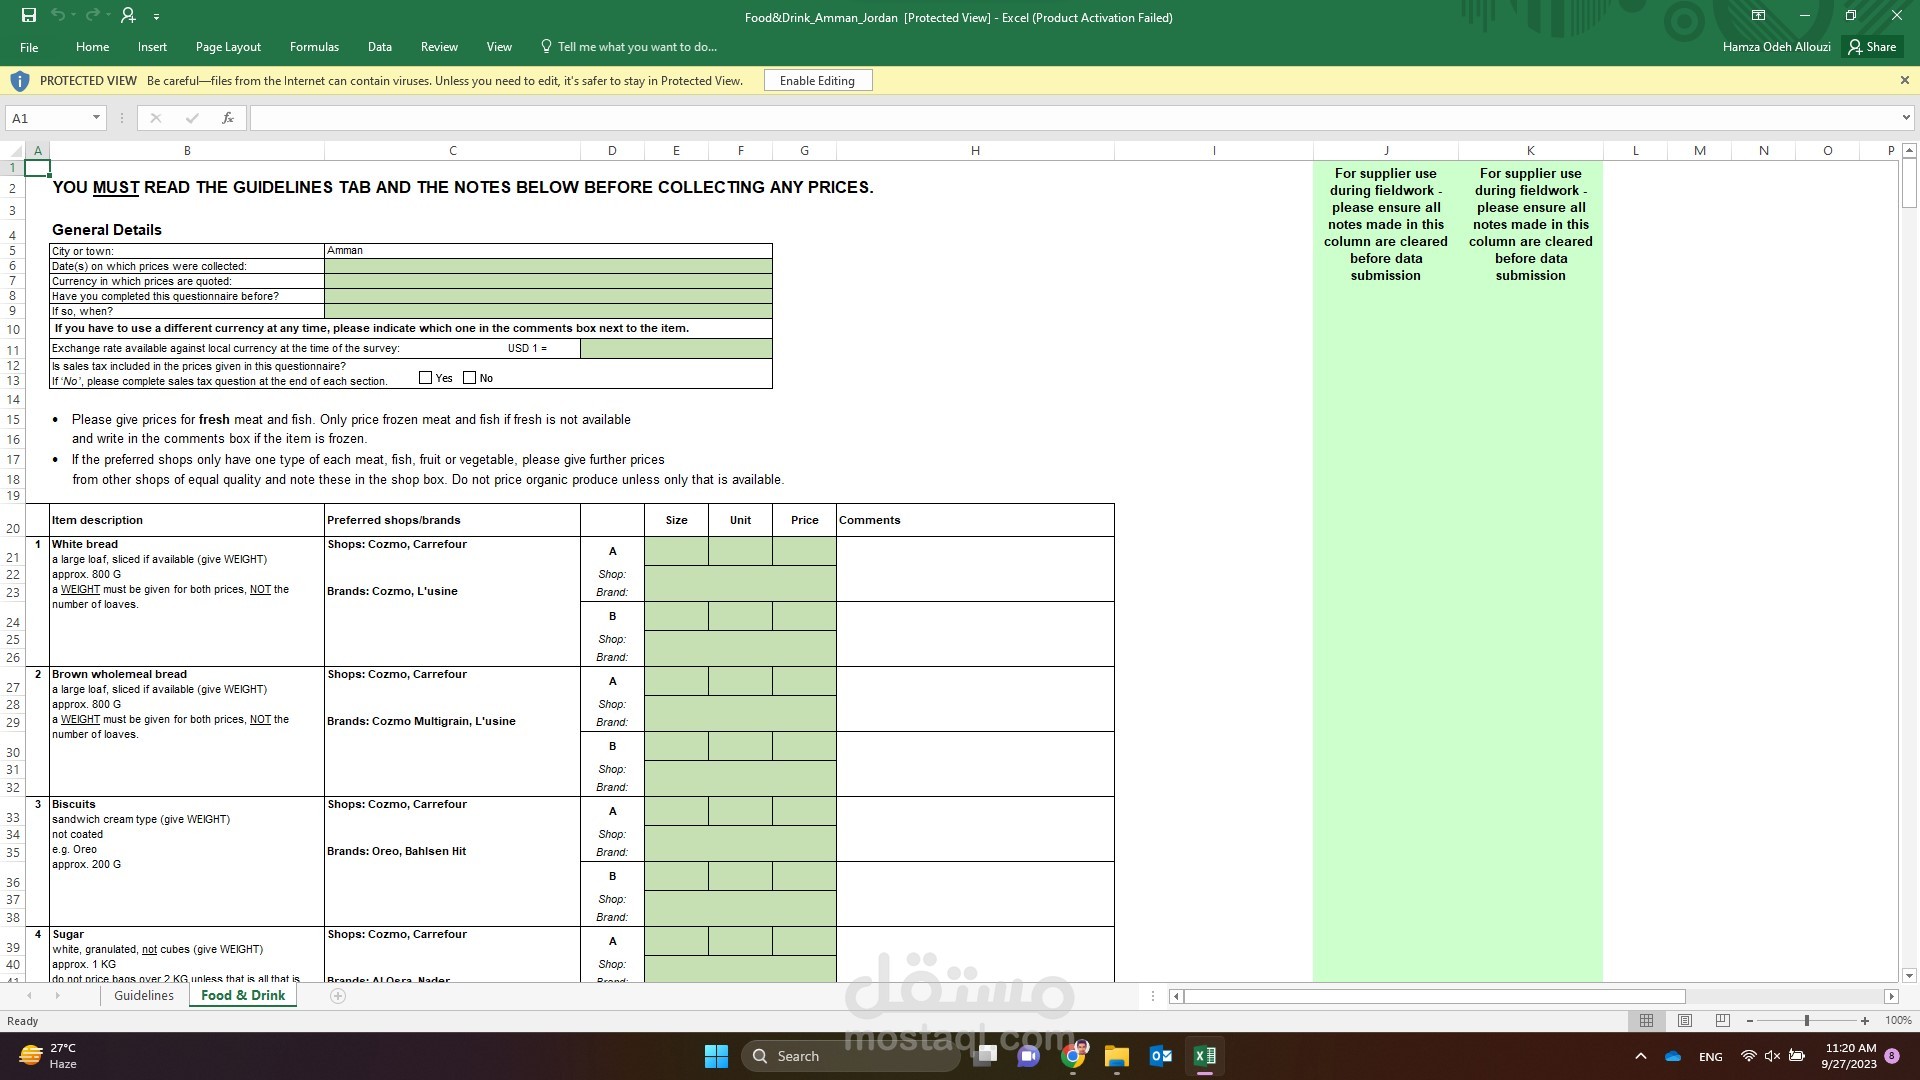Open the Formulas ribbon tab

pos(314,47)
